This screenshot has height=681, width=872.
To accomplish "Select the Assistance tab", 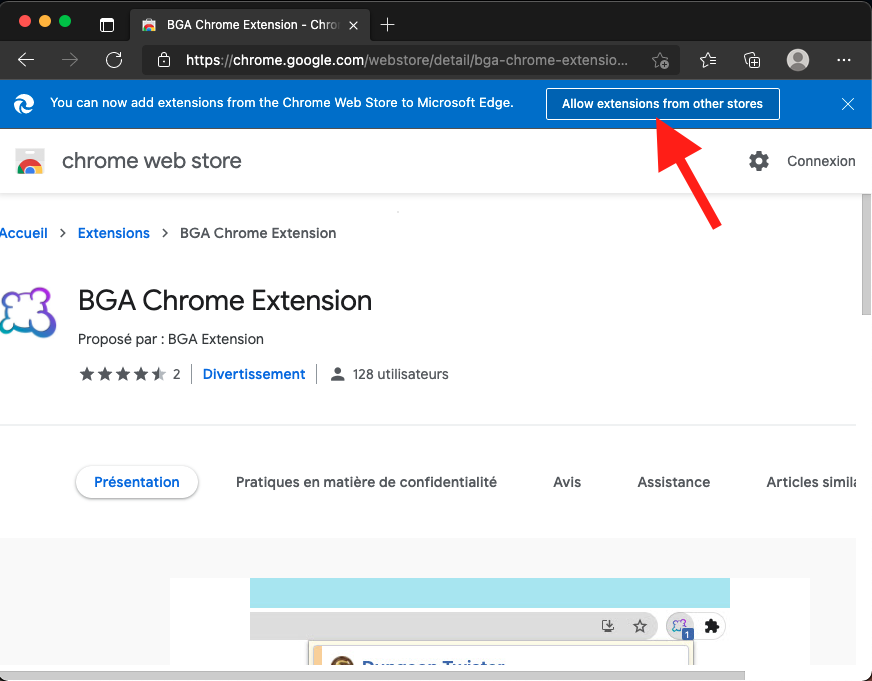I will click(673, 482).
